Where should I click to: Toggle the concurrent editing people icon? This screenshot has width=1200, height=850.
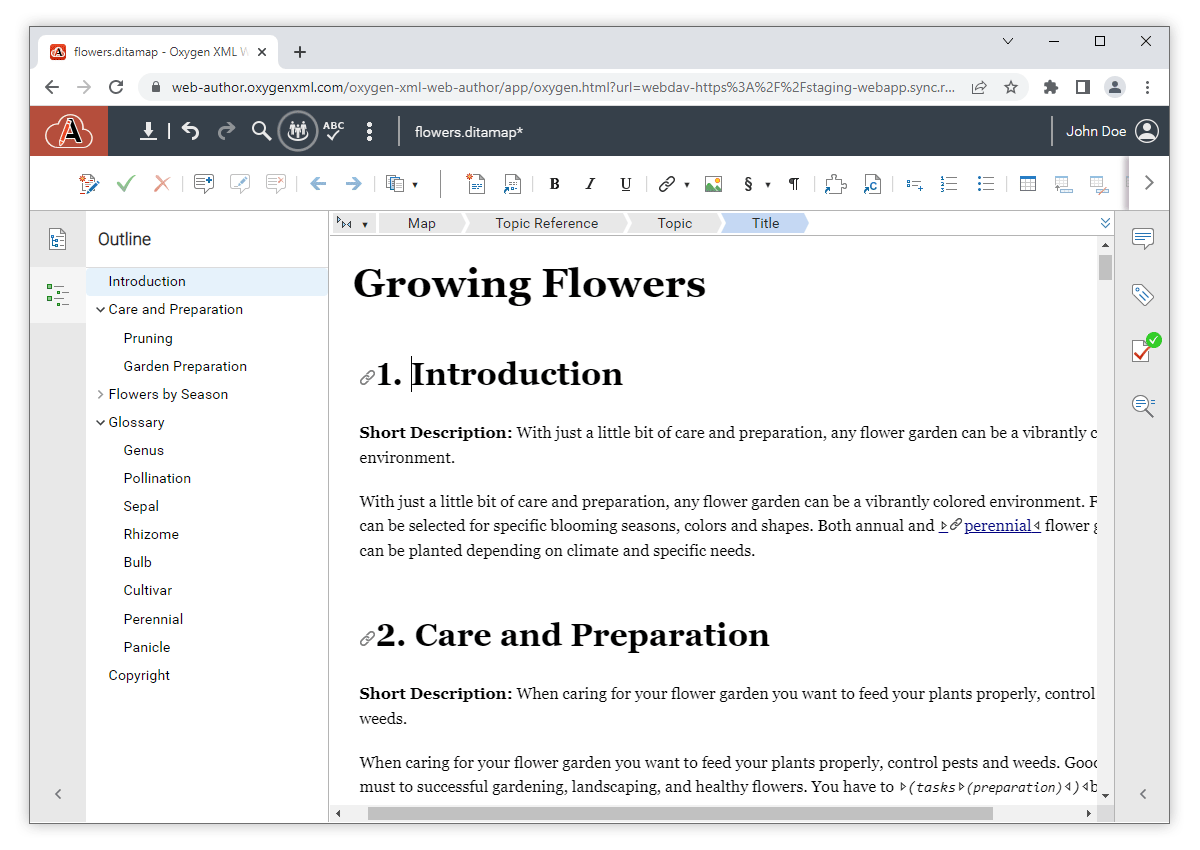pos(297,131)
